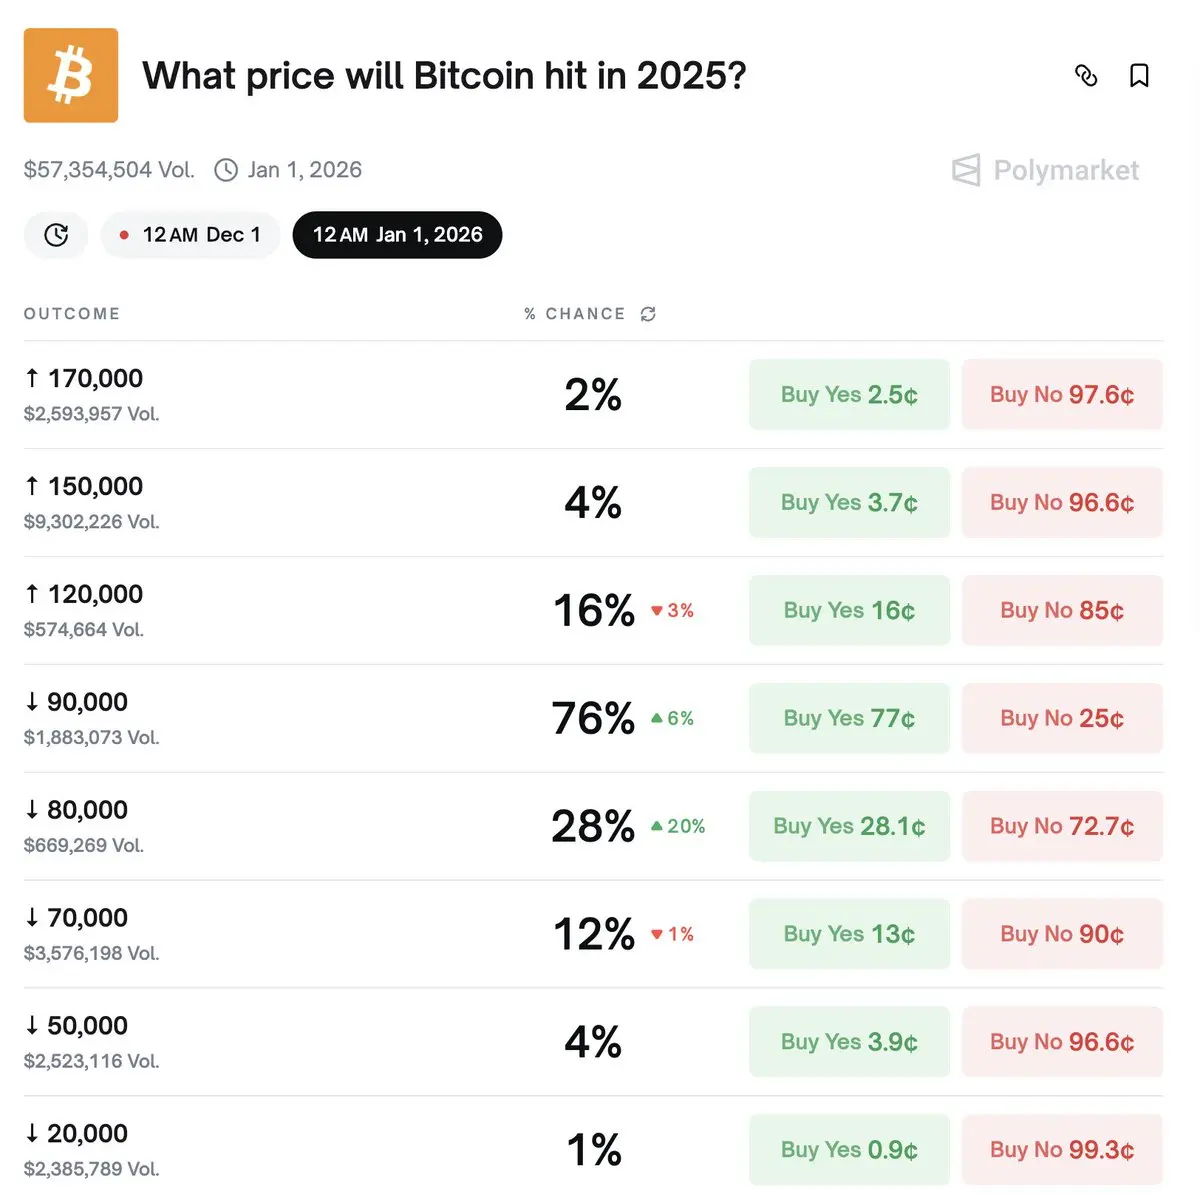Refresh the % chance column

648,314
